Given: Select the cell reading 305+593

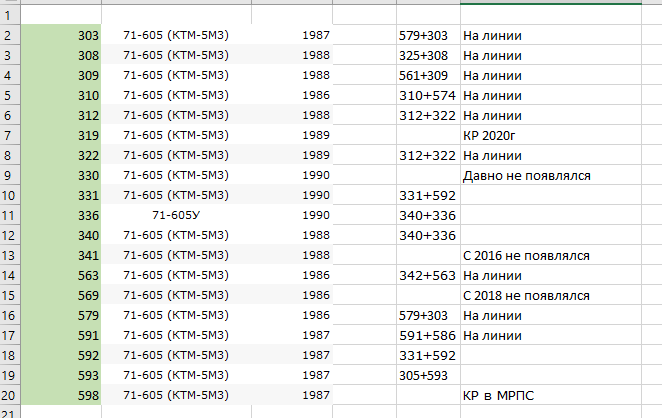Looking at the screenshot, I should tap(427, 375).
